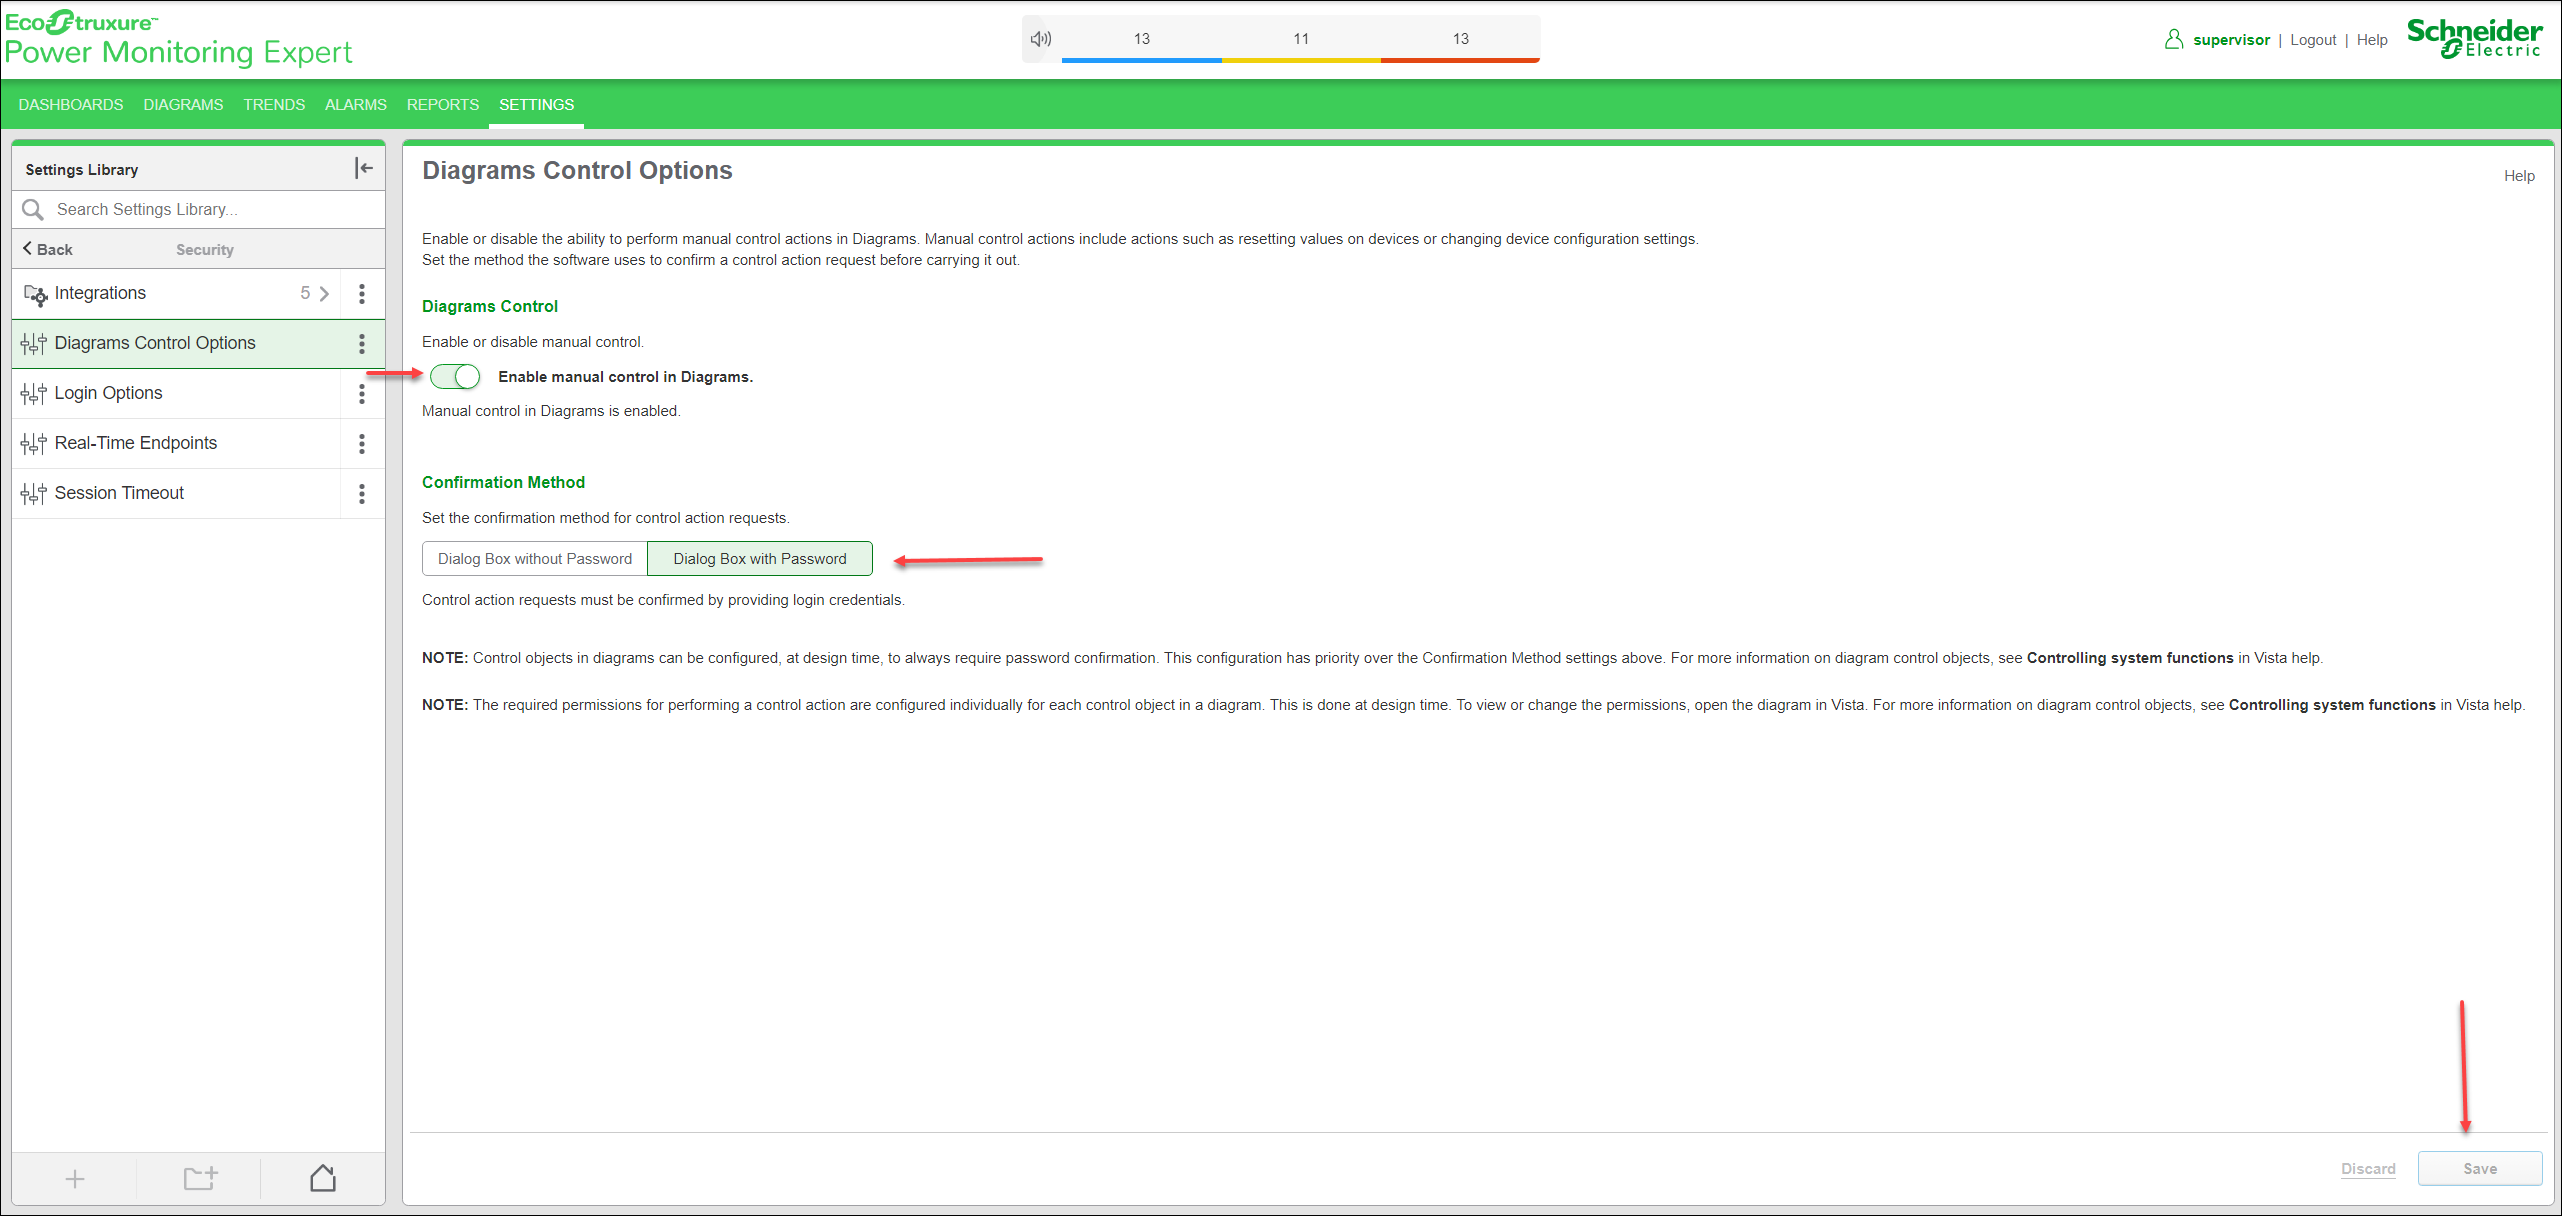
Task: Click the search magnifier icon
Action: (32, 209)
